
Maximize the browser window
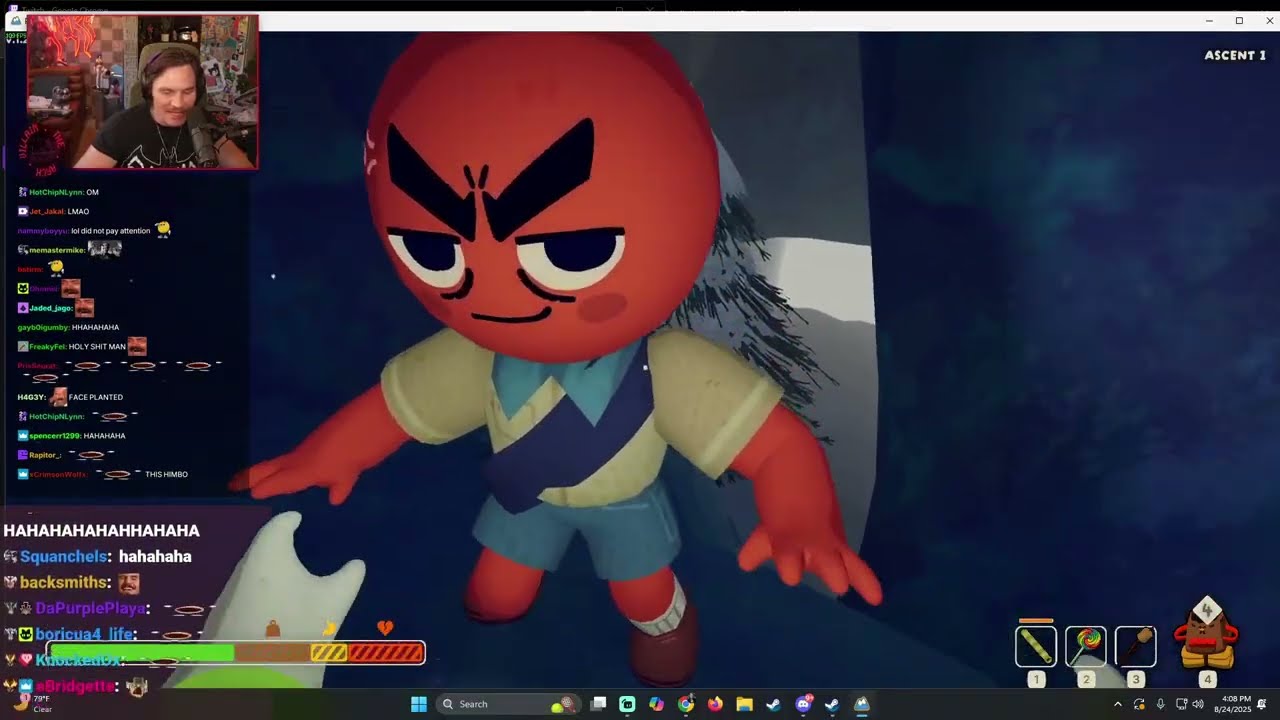[1239, 21]
